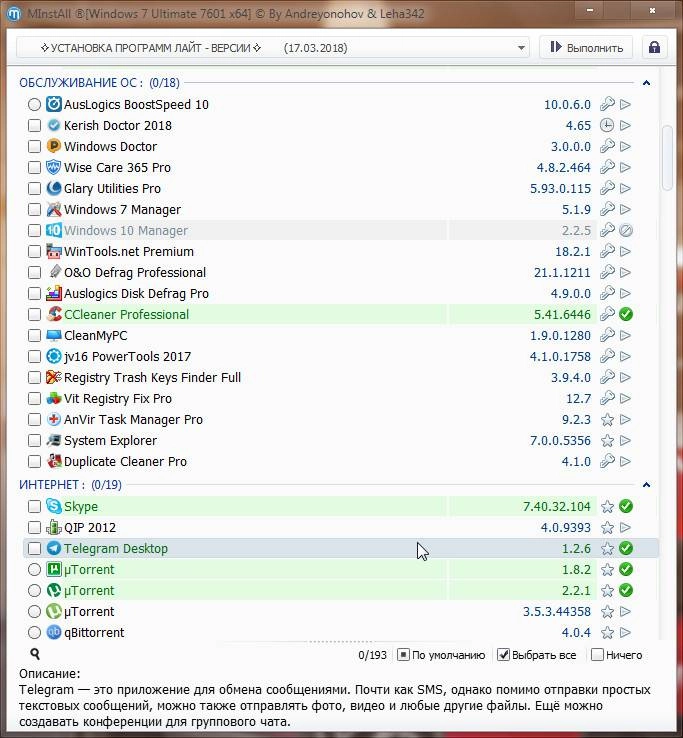Click star icon for System Explorer
Screen dimensions: 683x738
pos(607,441)
